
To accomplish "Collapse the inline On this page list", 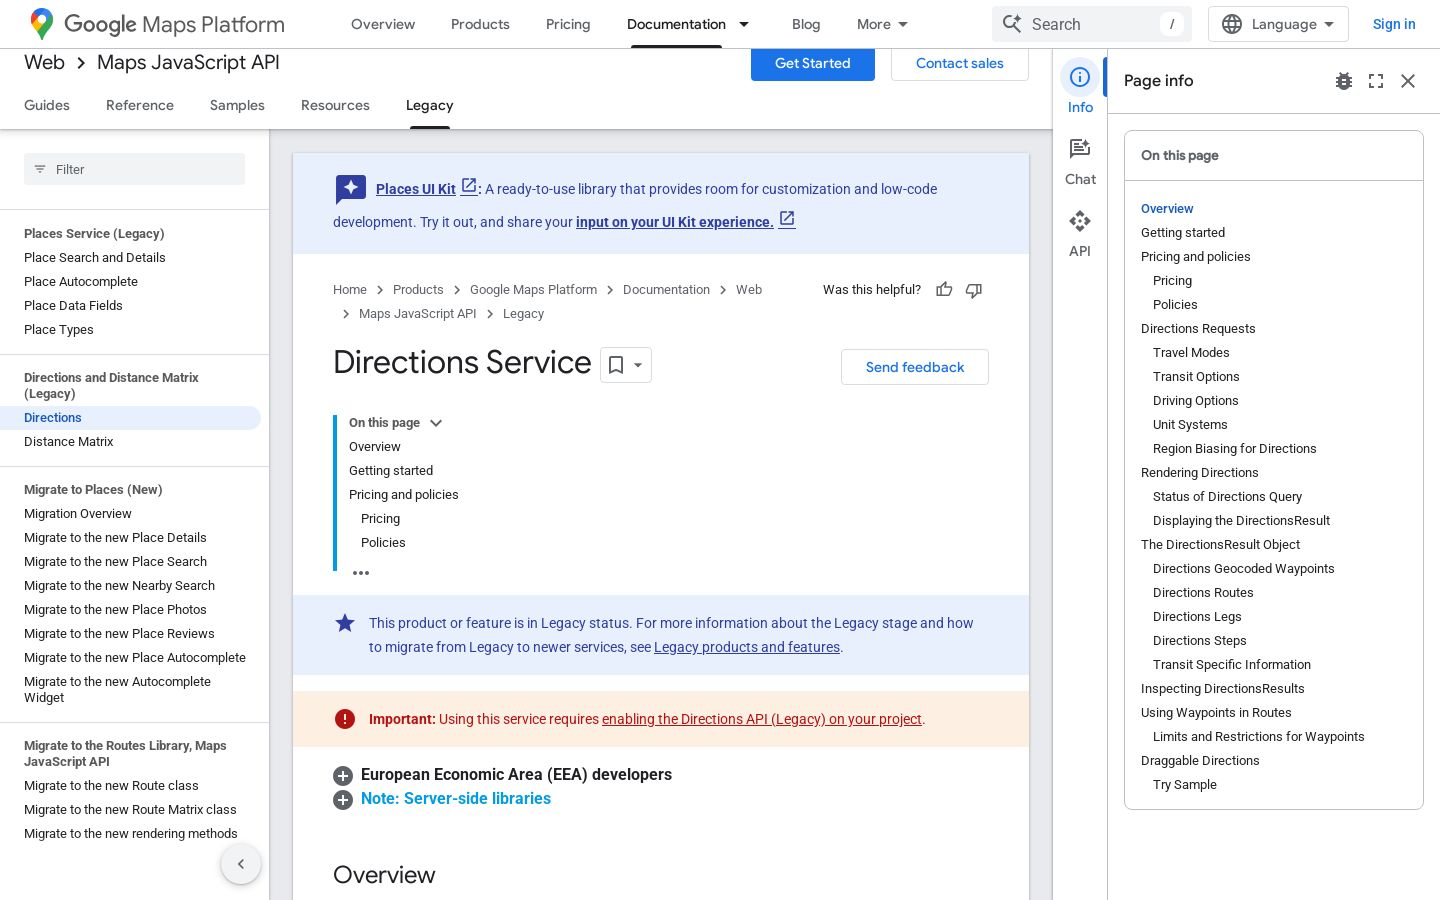I will pyautogui.click(x=436, y=423).
